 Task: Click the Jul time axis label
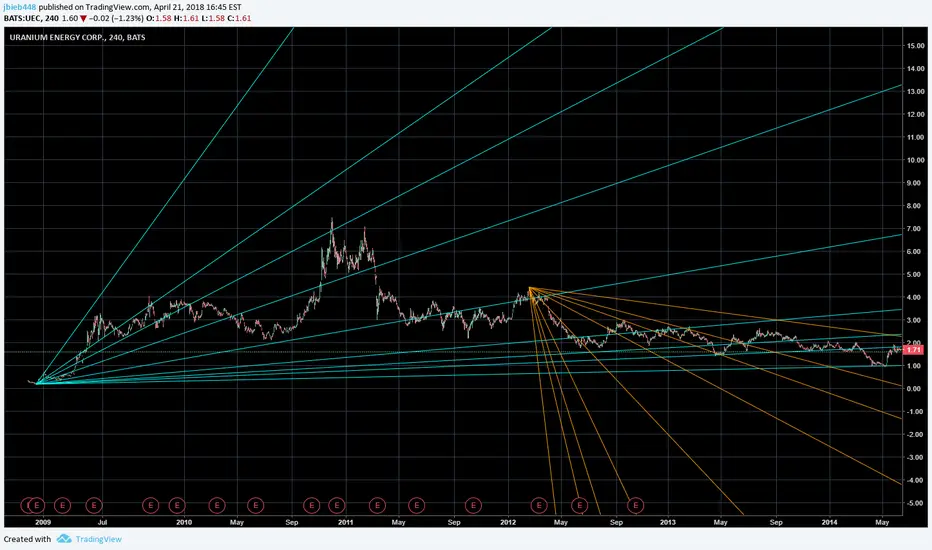[x=102, y=523]
